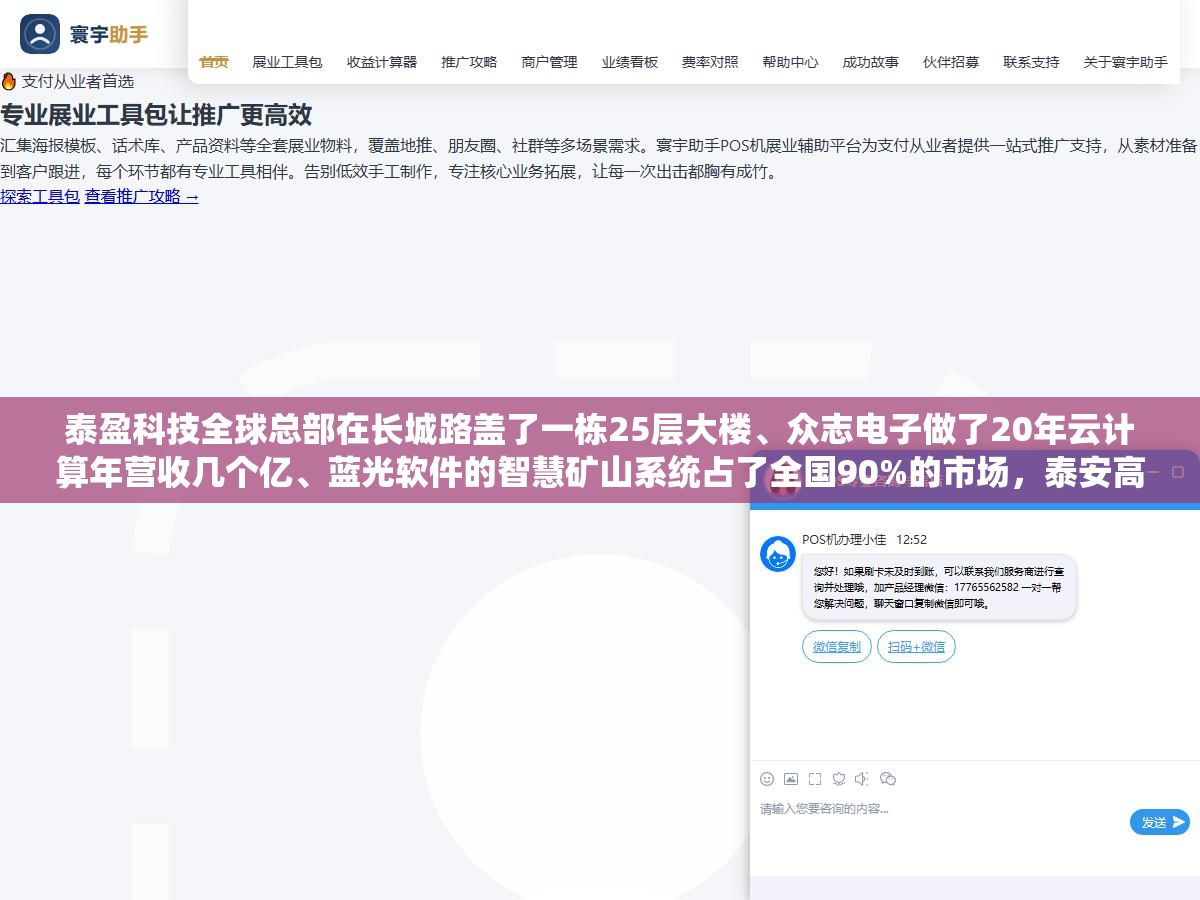Viewport: 1200px width, 900px height.
Task: Open the 收益计算器 nav item
Action: click(x=382, y=62)
